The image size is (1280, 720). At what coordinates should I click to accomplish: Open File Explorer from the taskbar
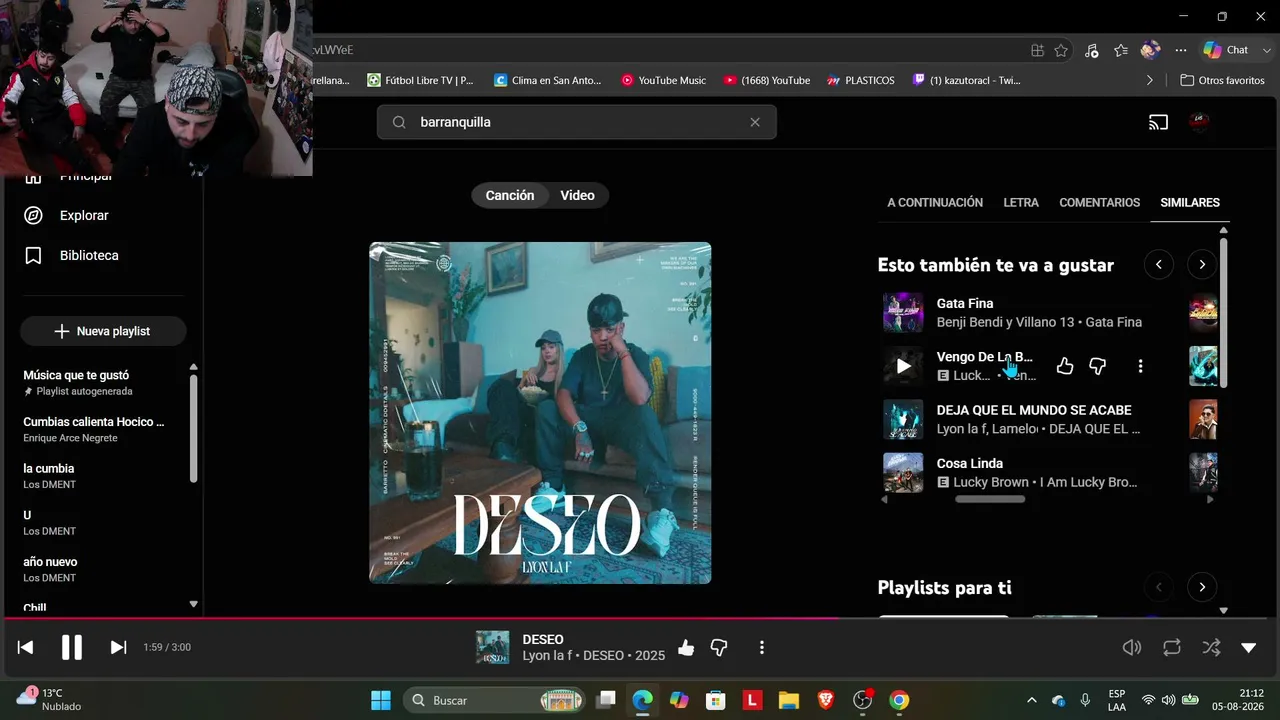click(x=789, y=700)
